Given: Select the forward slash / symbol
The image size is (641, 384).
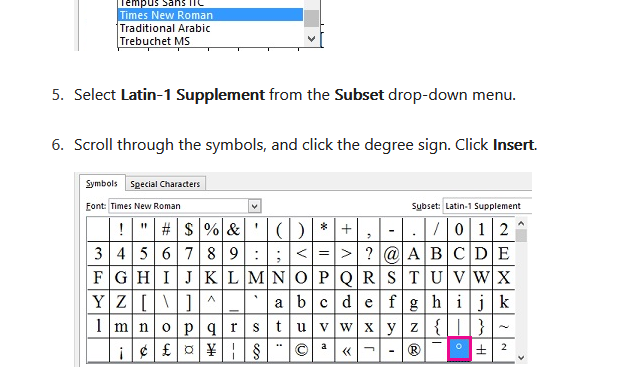Looking at the screenshot, I should [x=436, y=229].
